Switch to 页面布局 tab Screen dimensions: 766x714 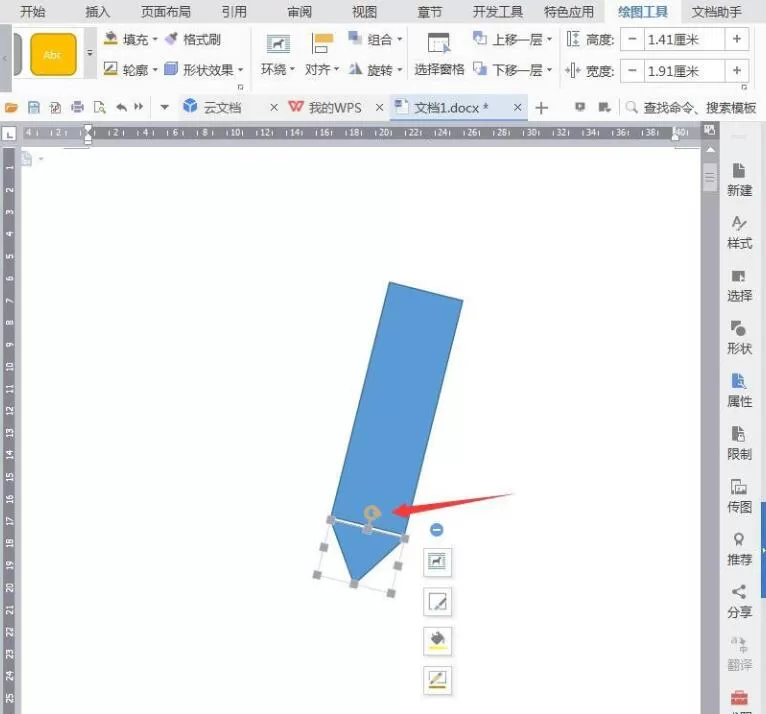point(166,11)
